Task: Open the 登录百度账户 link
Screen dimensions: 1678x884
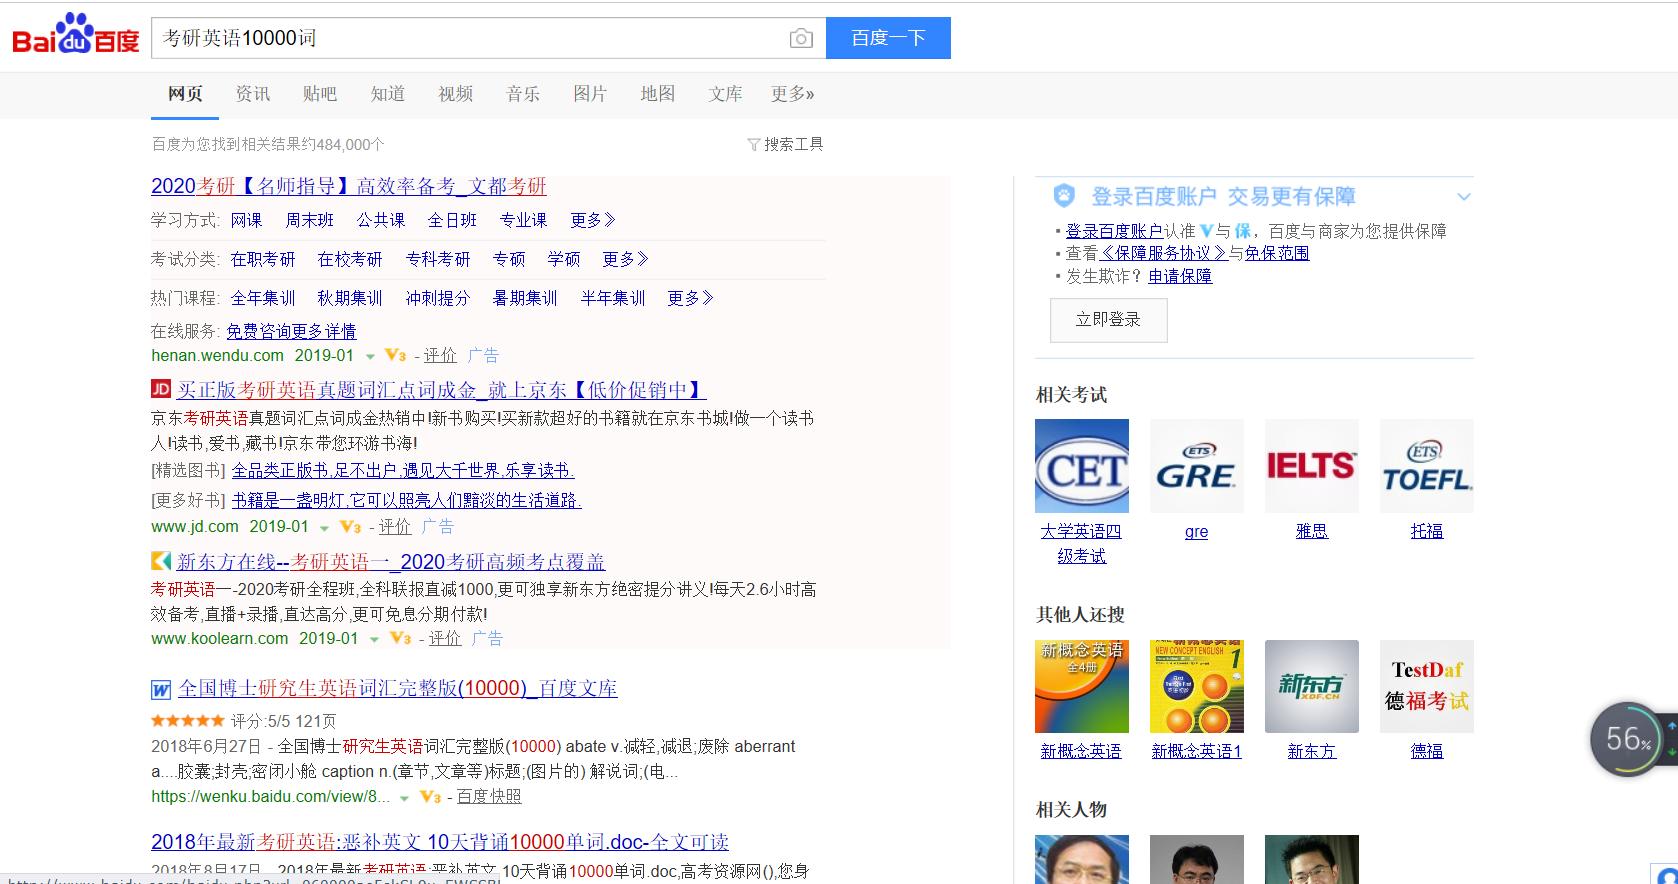Action: 1114,231
